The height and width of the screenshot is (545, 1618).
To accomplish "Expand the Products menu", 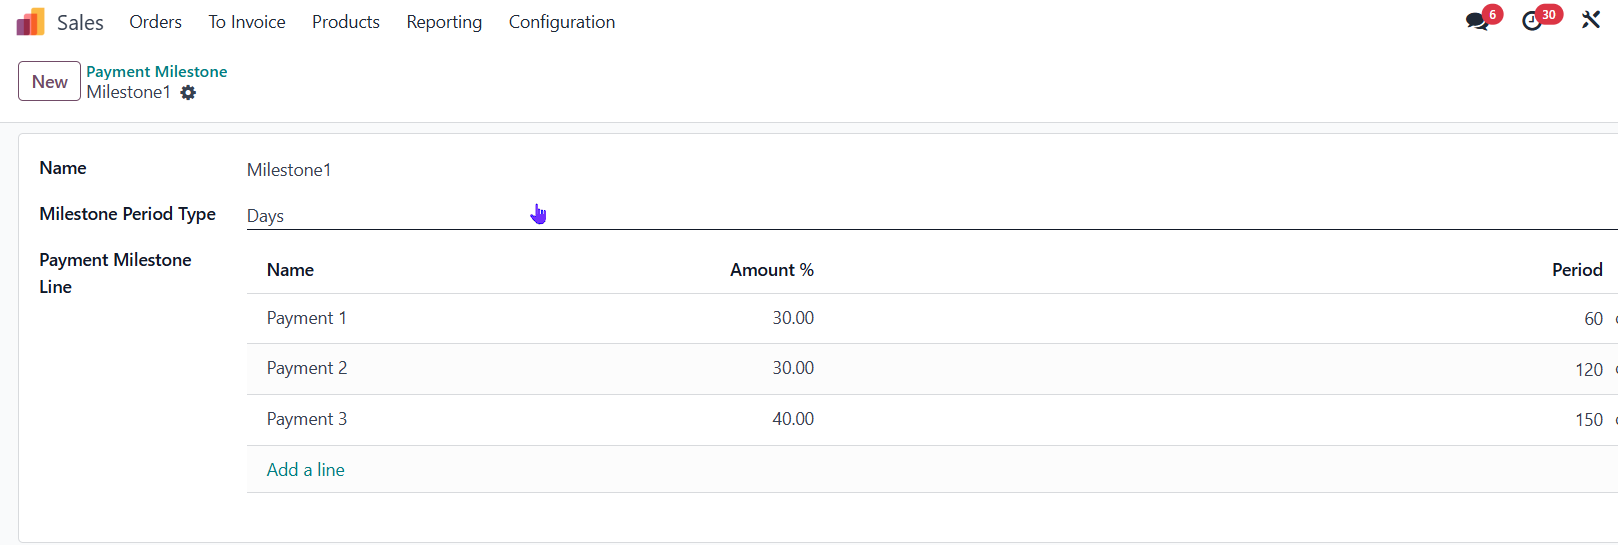I will click(345, 22).
